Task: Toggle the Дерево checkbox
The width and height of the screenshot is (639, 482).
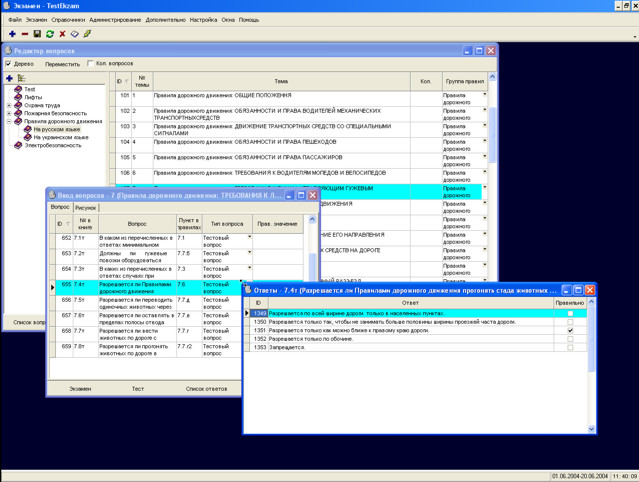Action: pyautogui.click(x=9, y=64)
